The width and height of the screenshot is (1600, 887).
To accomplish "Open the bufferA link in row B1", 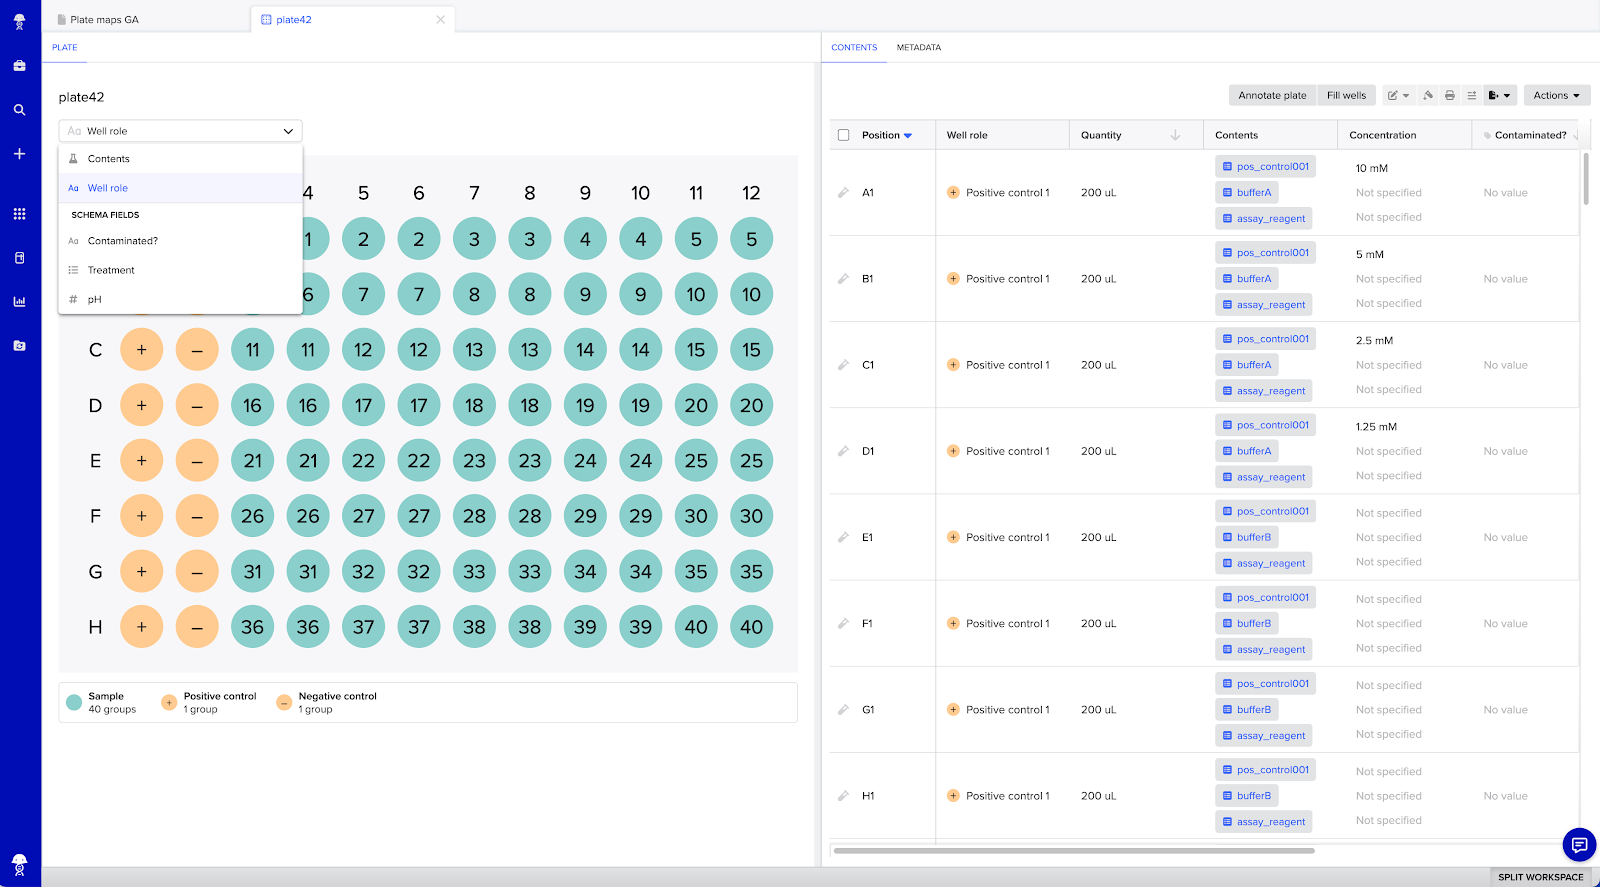I will pos(1247,279).
